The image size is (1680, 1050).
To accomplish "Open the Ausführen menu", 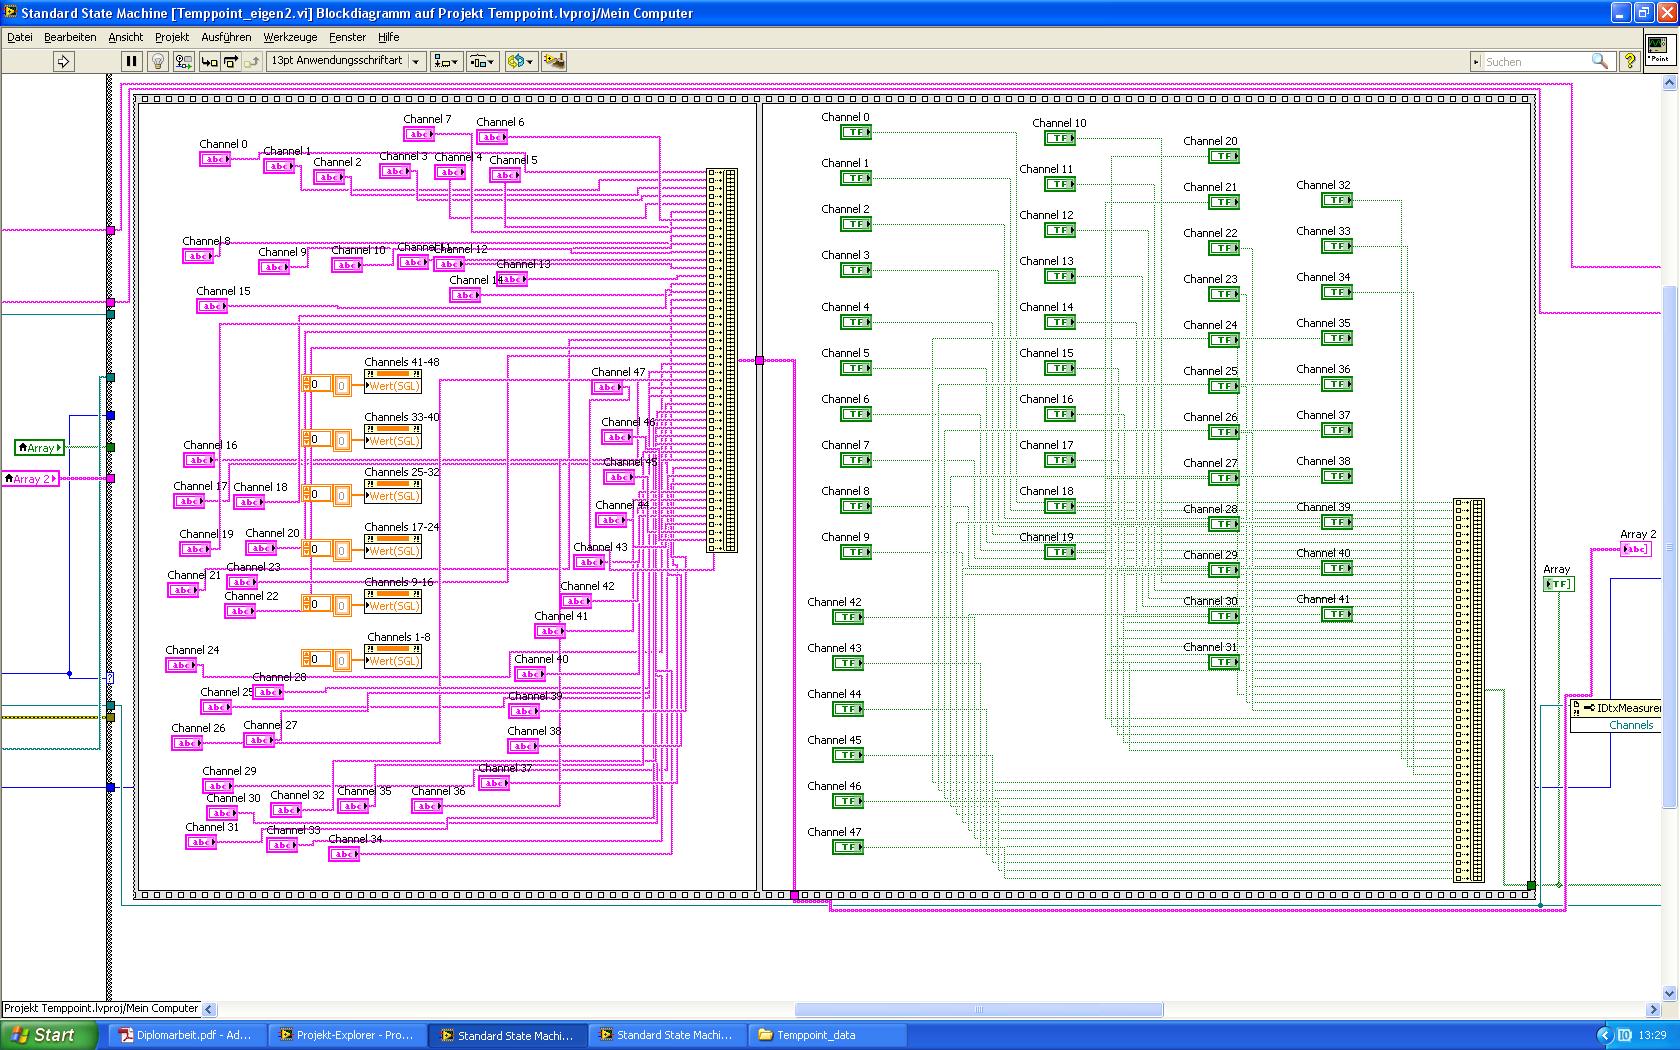I will pos(226,37).
